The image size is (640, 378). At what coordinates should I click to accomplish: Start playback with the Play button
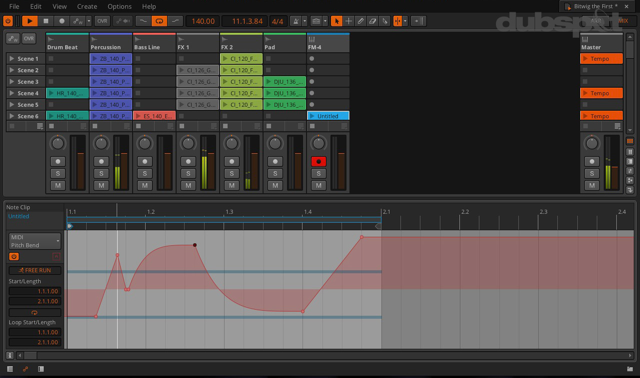pyautogui.click(x=30, y=21)
